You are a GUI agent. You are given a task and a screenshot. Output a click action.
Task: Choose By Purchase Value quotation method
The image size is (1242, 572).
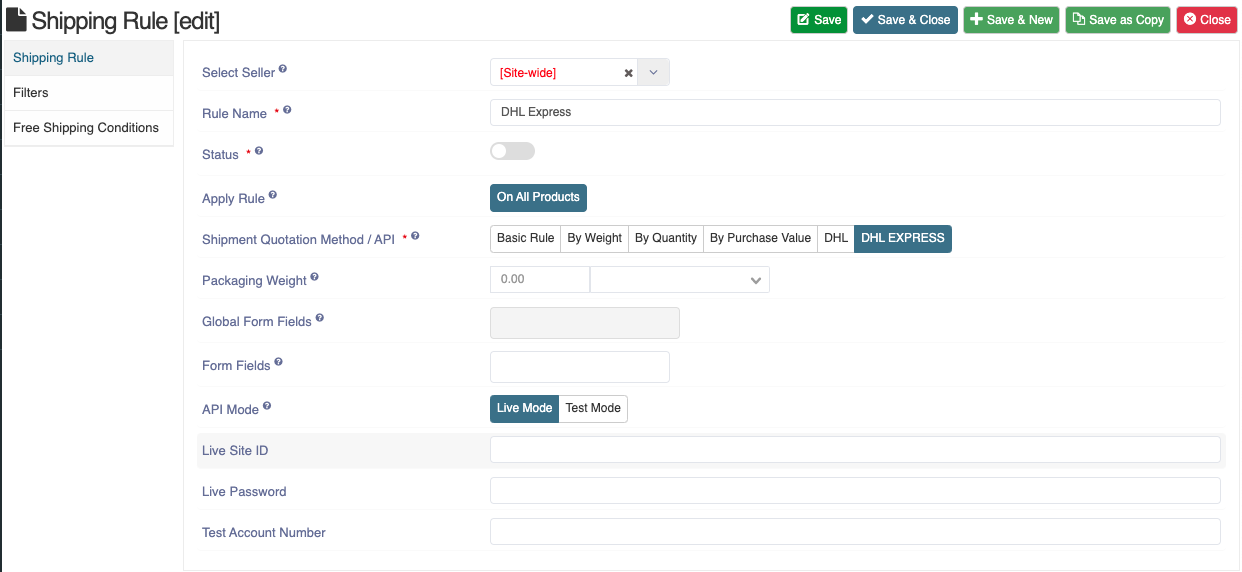[760, 238]
